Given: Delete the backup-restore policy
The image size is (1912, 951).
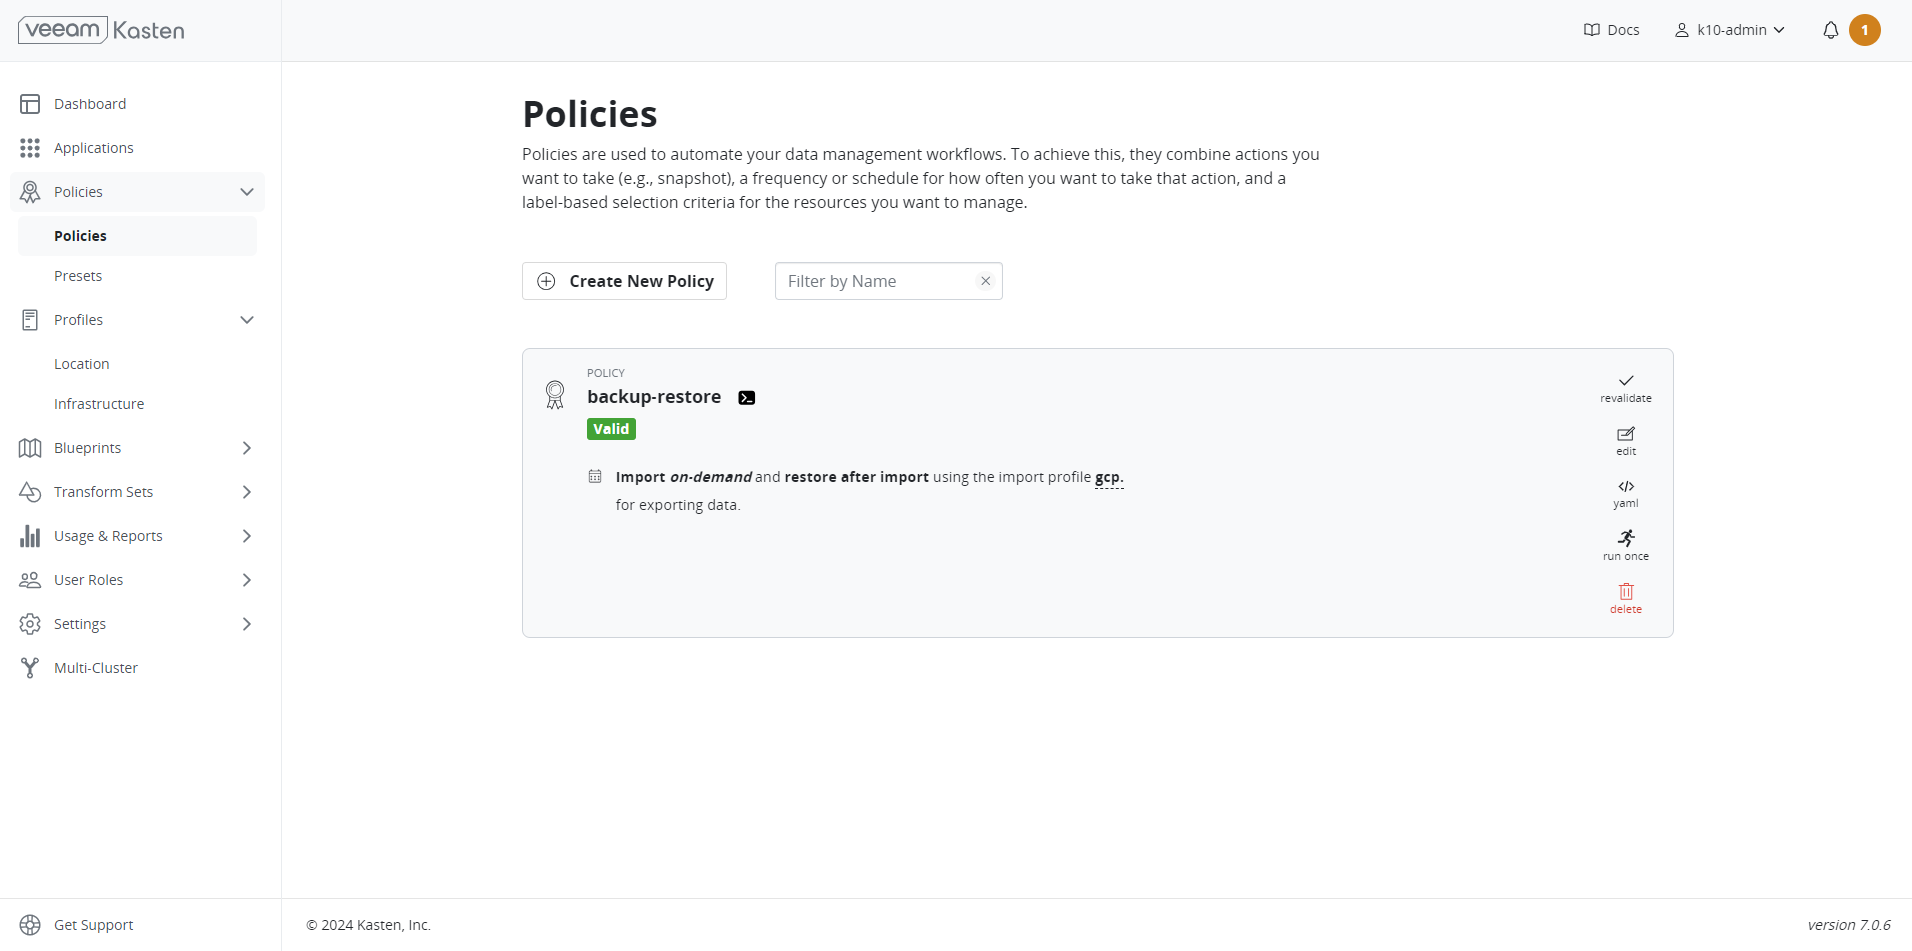Looking at the screenshot, I should (x=1624, y=598).
